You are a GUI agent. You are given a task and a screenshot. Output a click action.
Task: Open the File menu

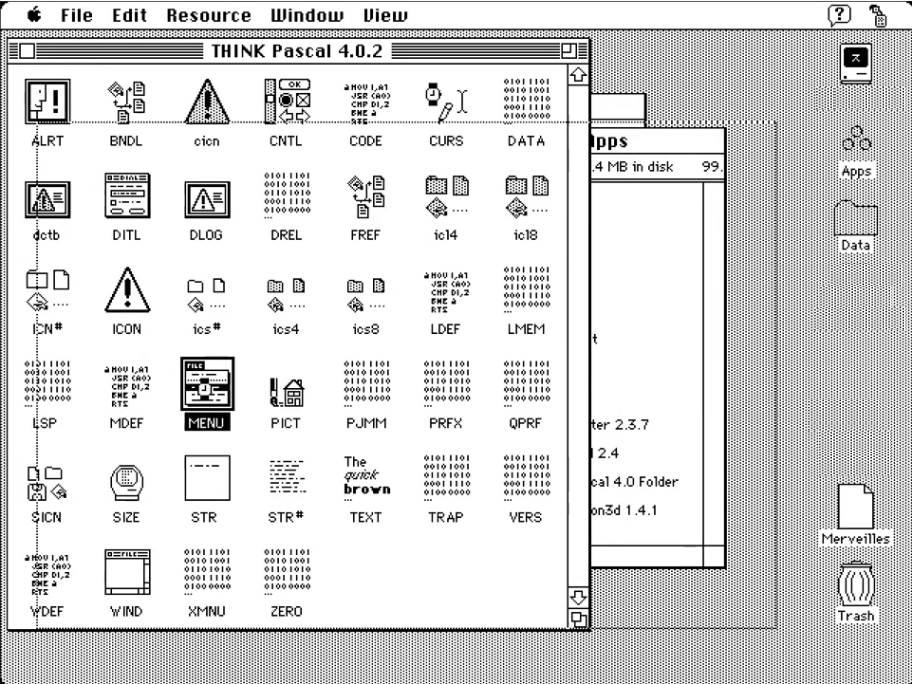coord(77,16)
